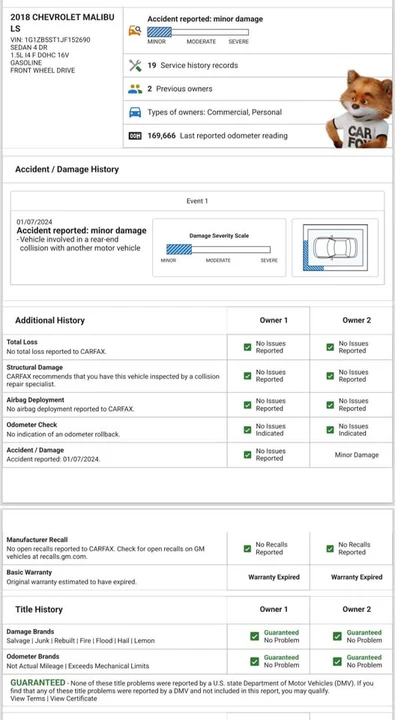
Task: Click the VIN number text
Action: [x=50, y=40]
